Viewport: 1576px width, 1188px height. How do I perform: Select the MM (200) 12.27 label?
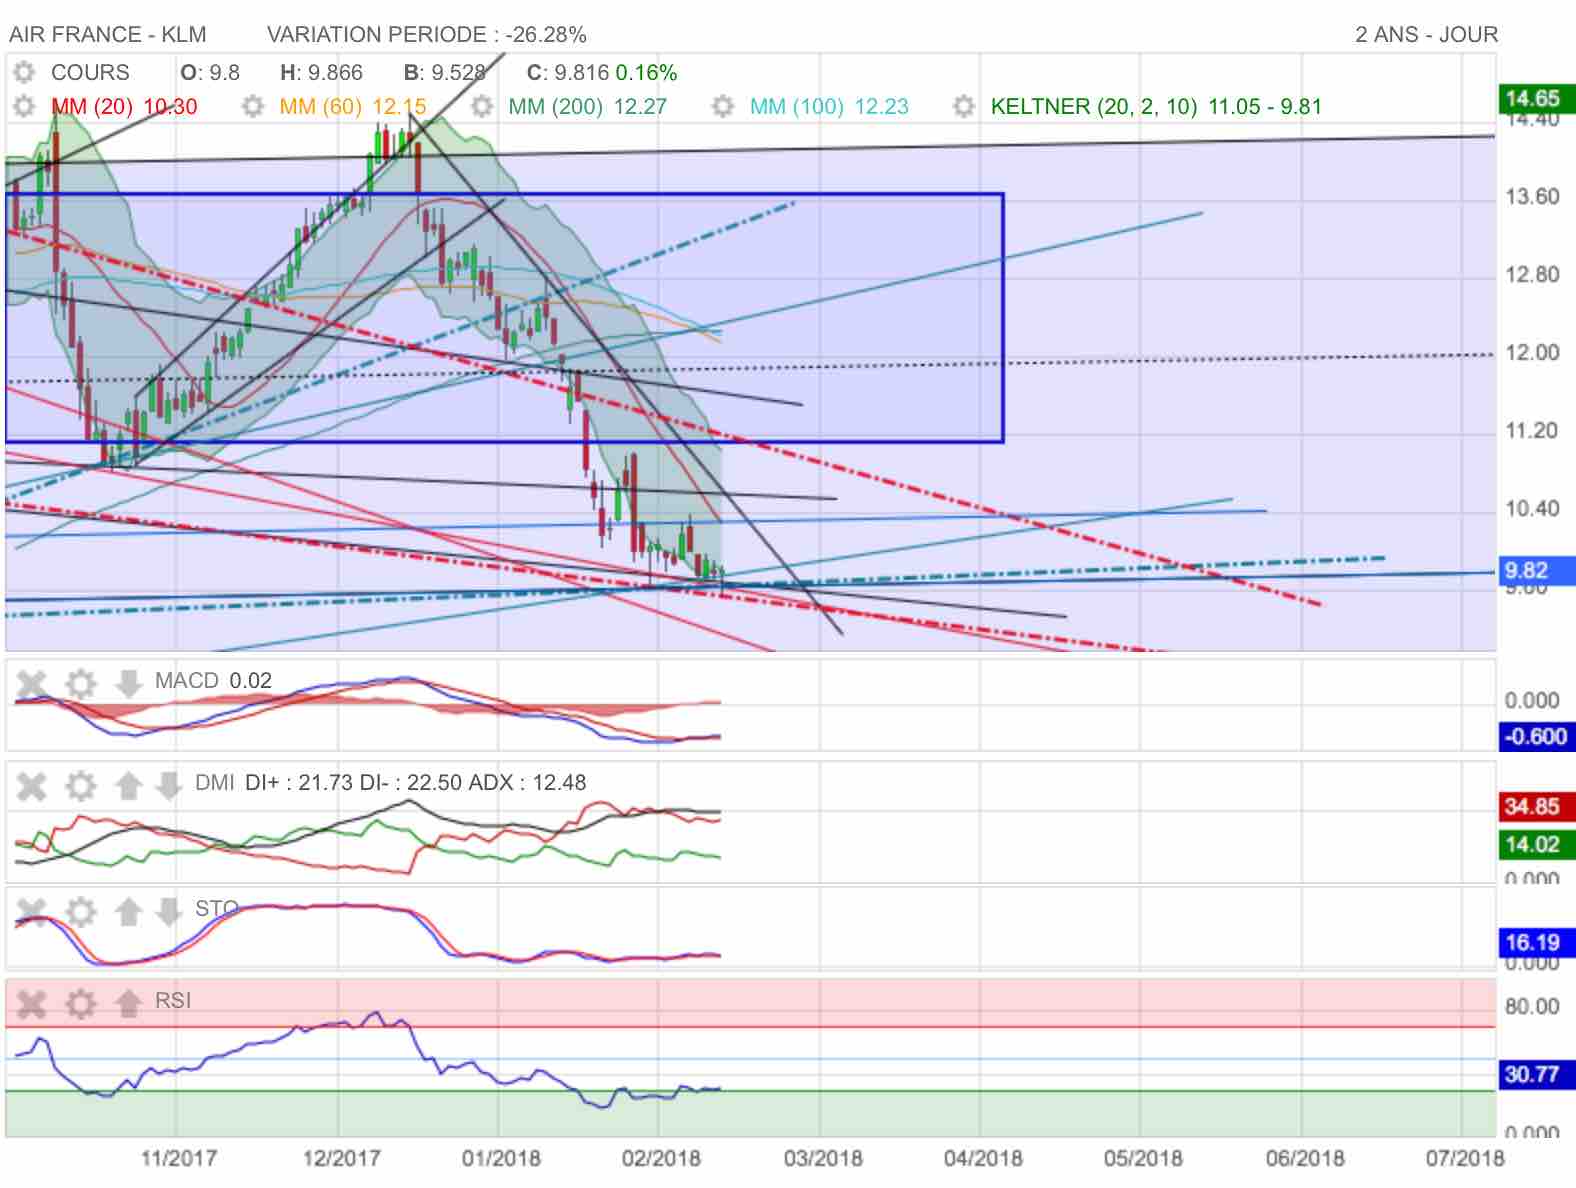coord(587,106)
